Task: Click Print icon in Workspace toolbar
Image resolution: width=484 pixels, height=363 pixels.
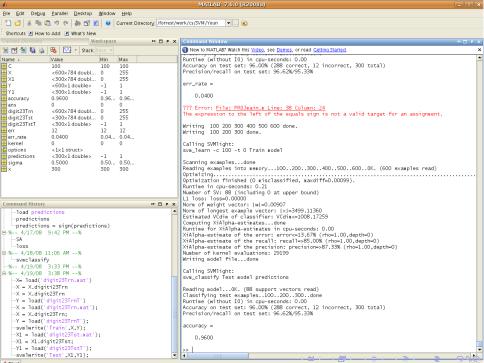Action: pos(42,50)
